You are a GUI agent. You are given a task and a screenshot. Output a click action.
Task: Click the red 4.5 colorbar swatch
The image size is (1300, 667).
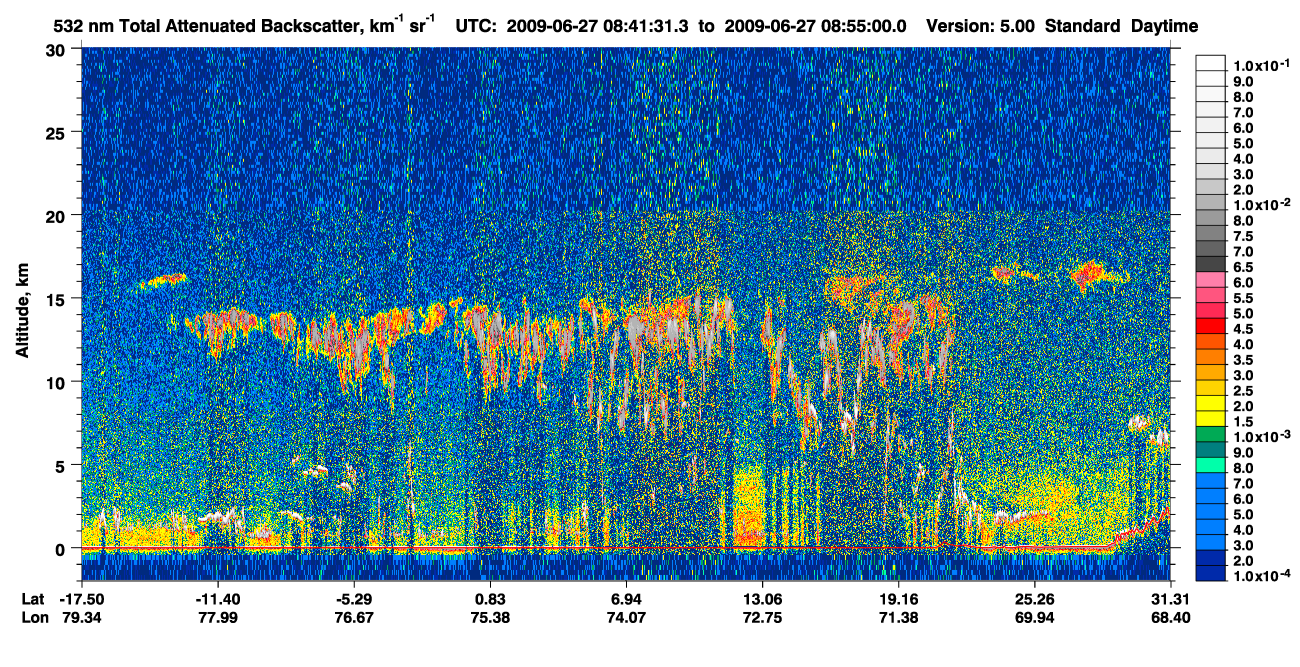pos(1210,327)
